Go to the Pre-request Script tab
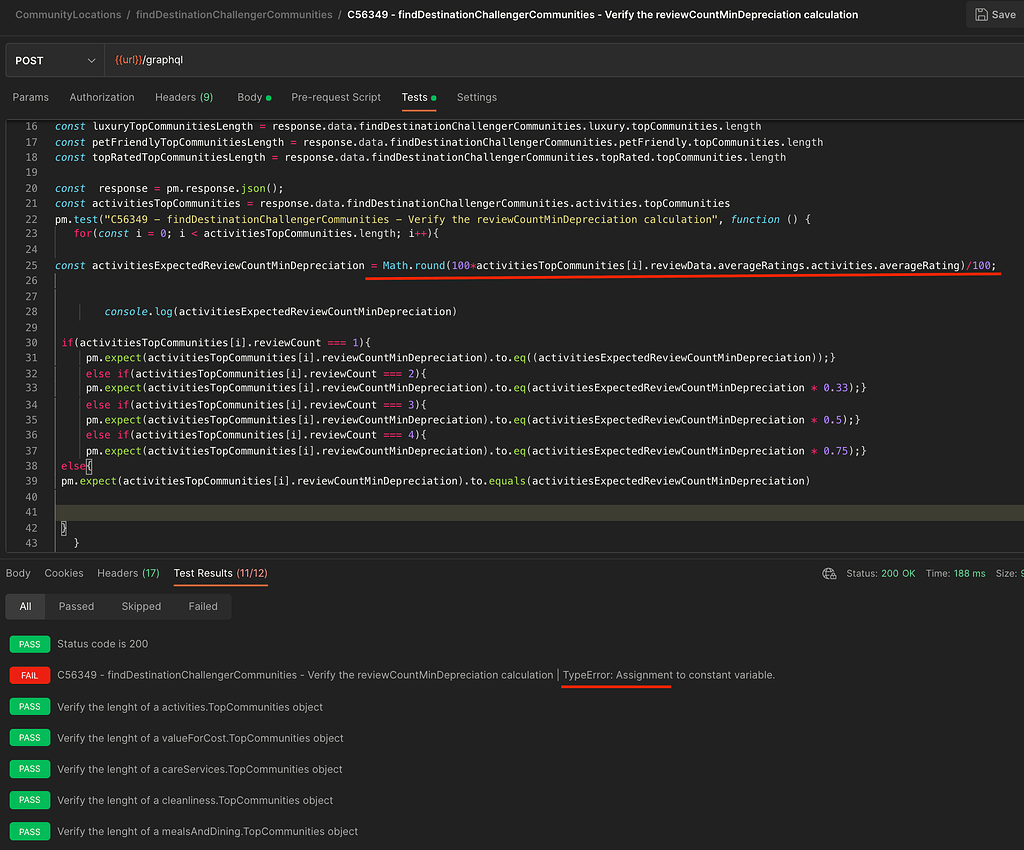 [336, 98]
